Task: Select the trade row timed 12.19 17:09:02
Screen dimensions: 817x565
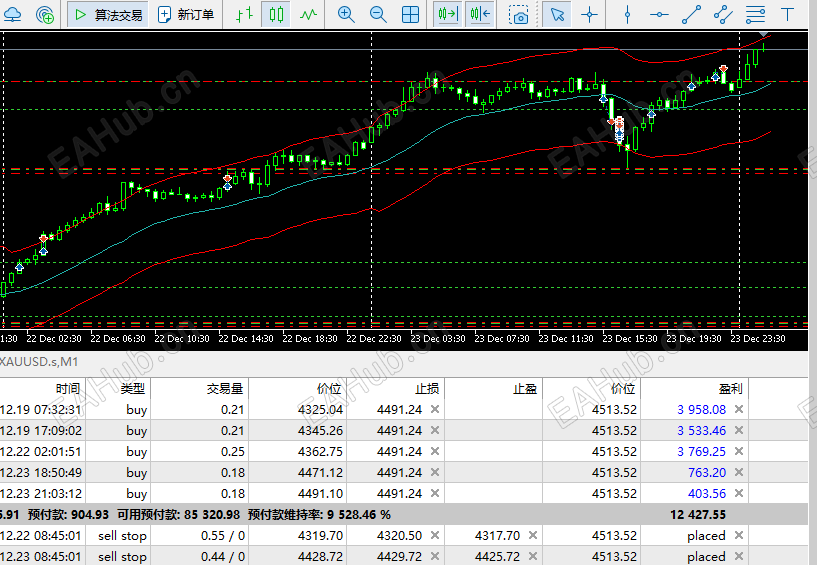Action: pos(404,431)
